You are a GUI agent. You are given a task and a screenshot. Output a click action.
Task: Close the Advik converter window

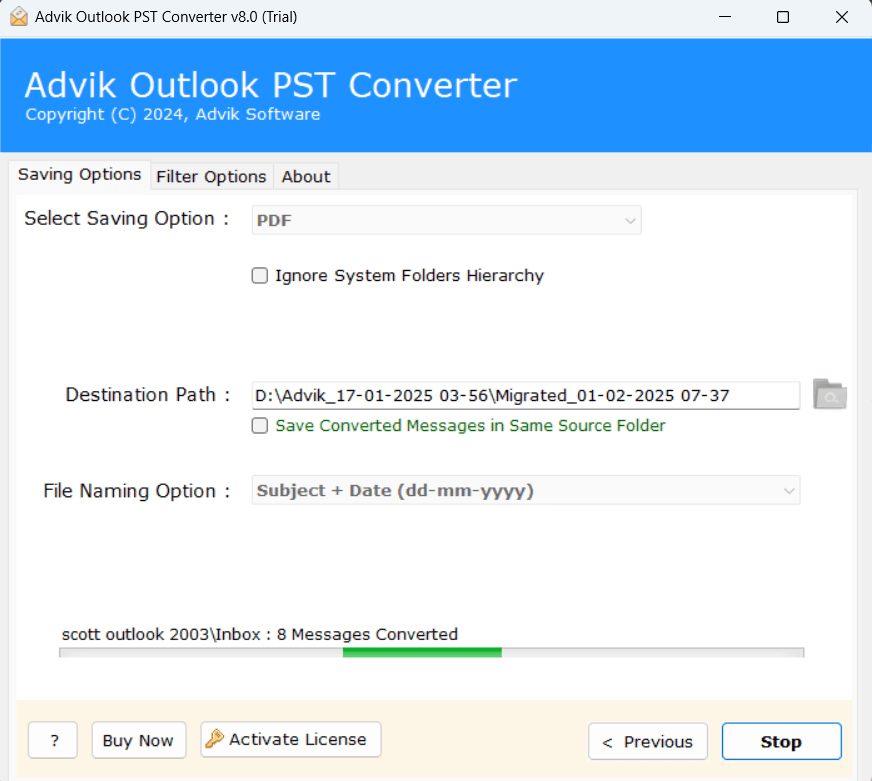[x=841, y=17]
